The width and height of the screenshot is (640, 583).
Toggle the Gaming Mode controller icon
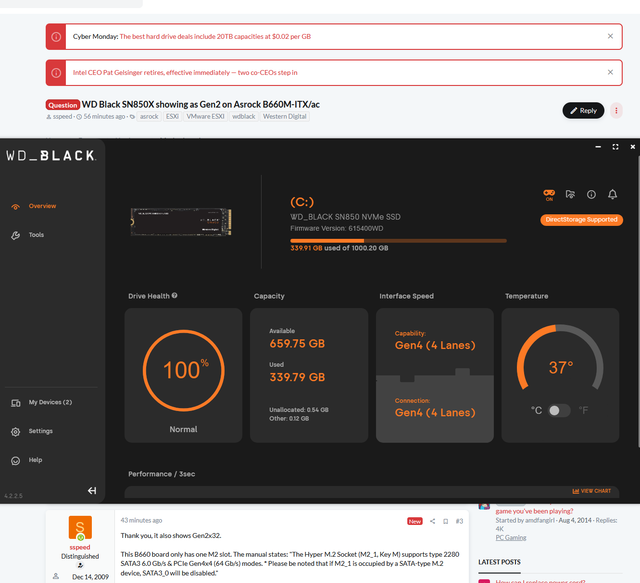(549, 195)
